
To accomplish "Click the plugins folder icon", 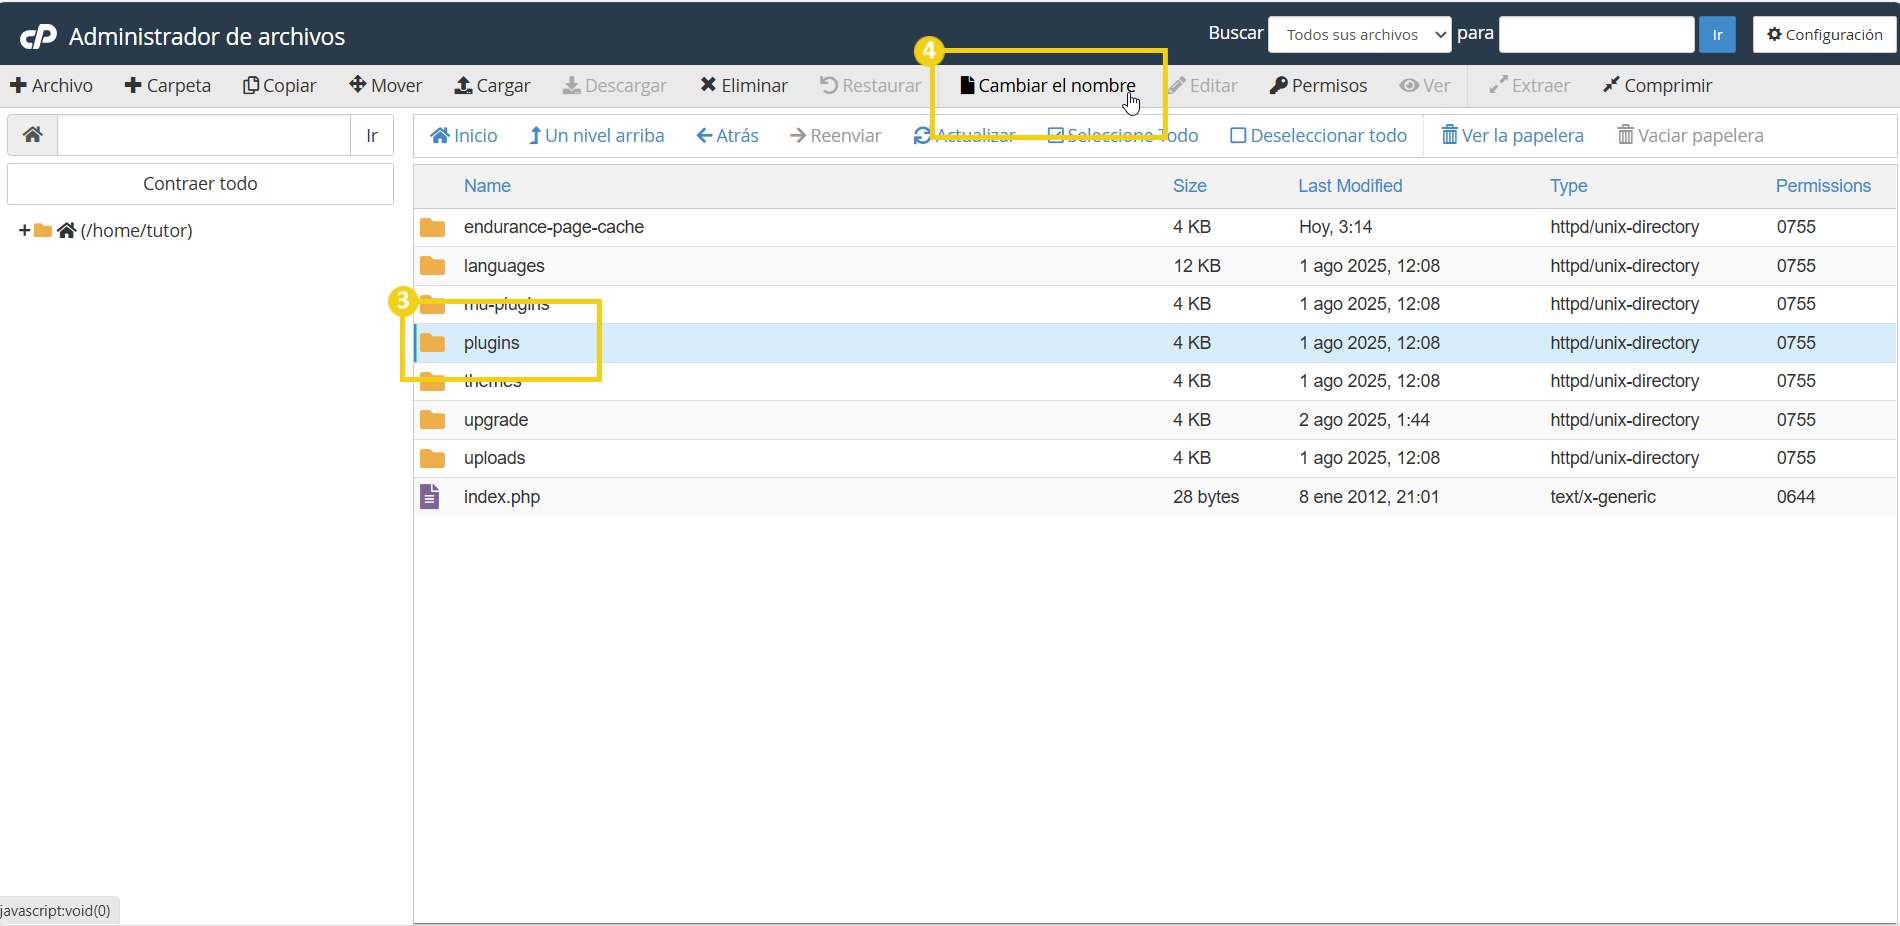I will coord(432,343).
